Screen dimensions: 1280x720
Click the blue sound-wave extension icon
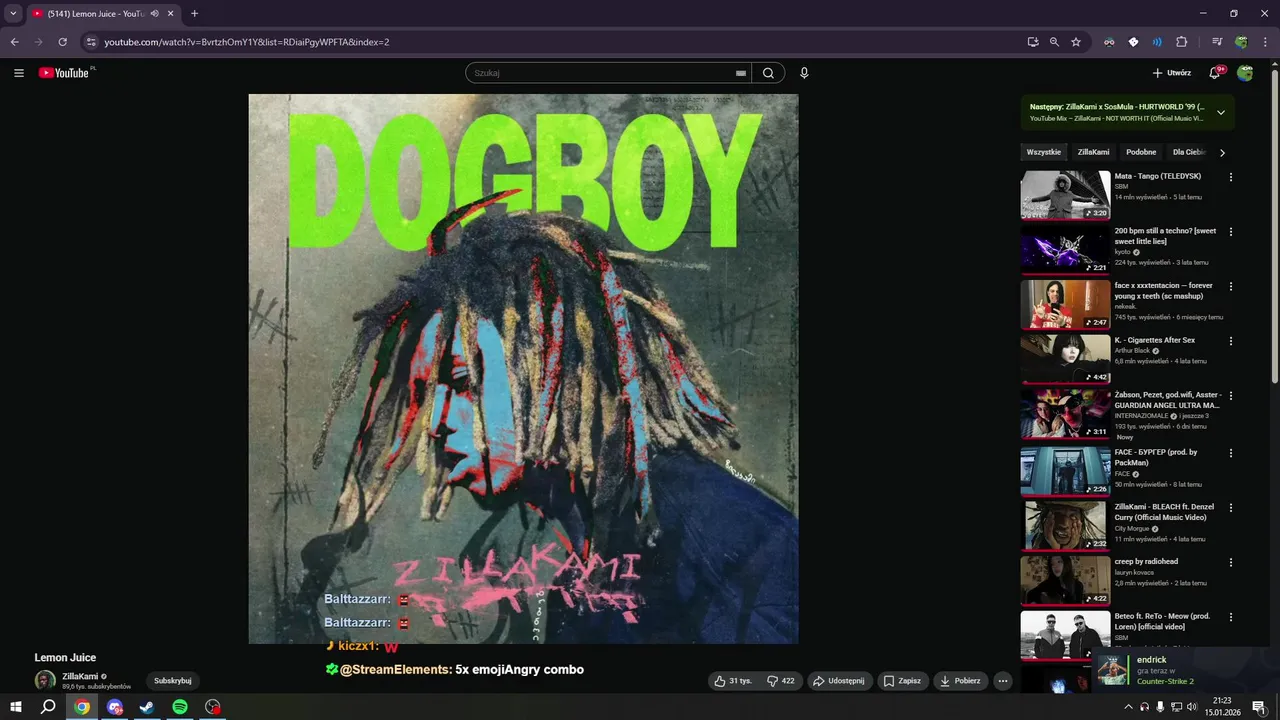1157,42
